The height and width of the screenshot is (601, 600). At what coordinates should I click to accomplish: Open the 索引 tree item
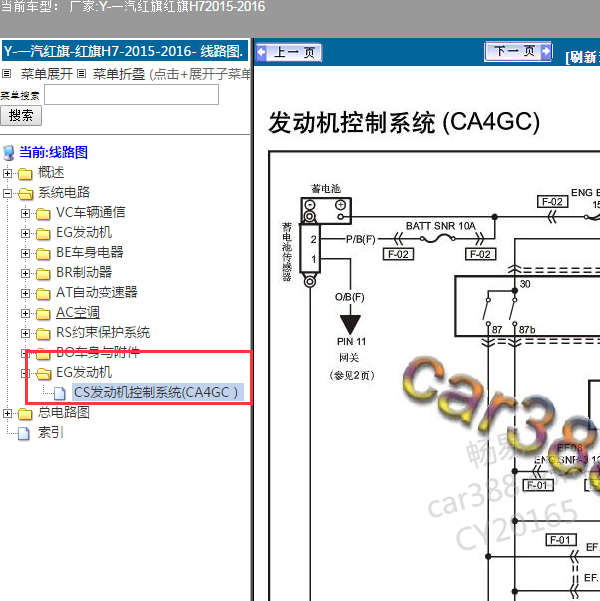click(x=50, y=432)
